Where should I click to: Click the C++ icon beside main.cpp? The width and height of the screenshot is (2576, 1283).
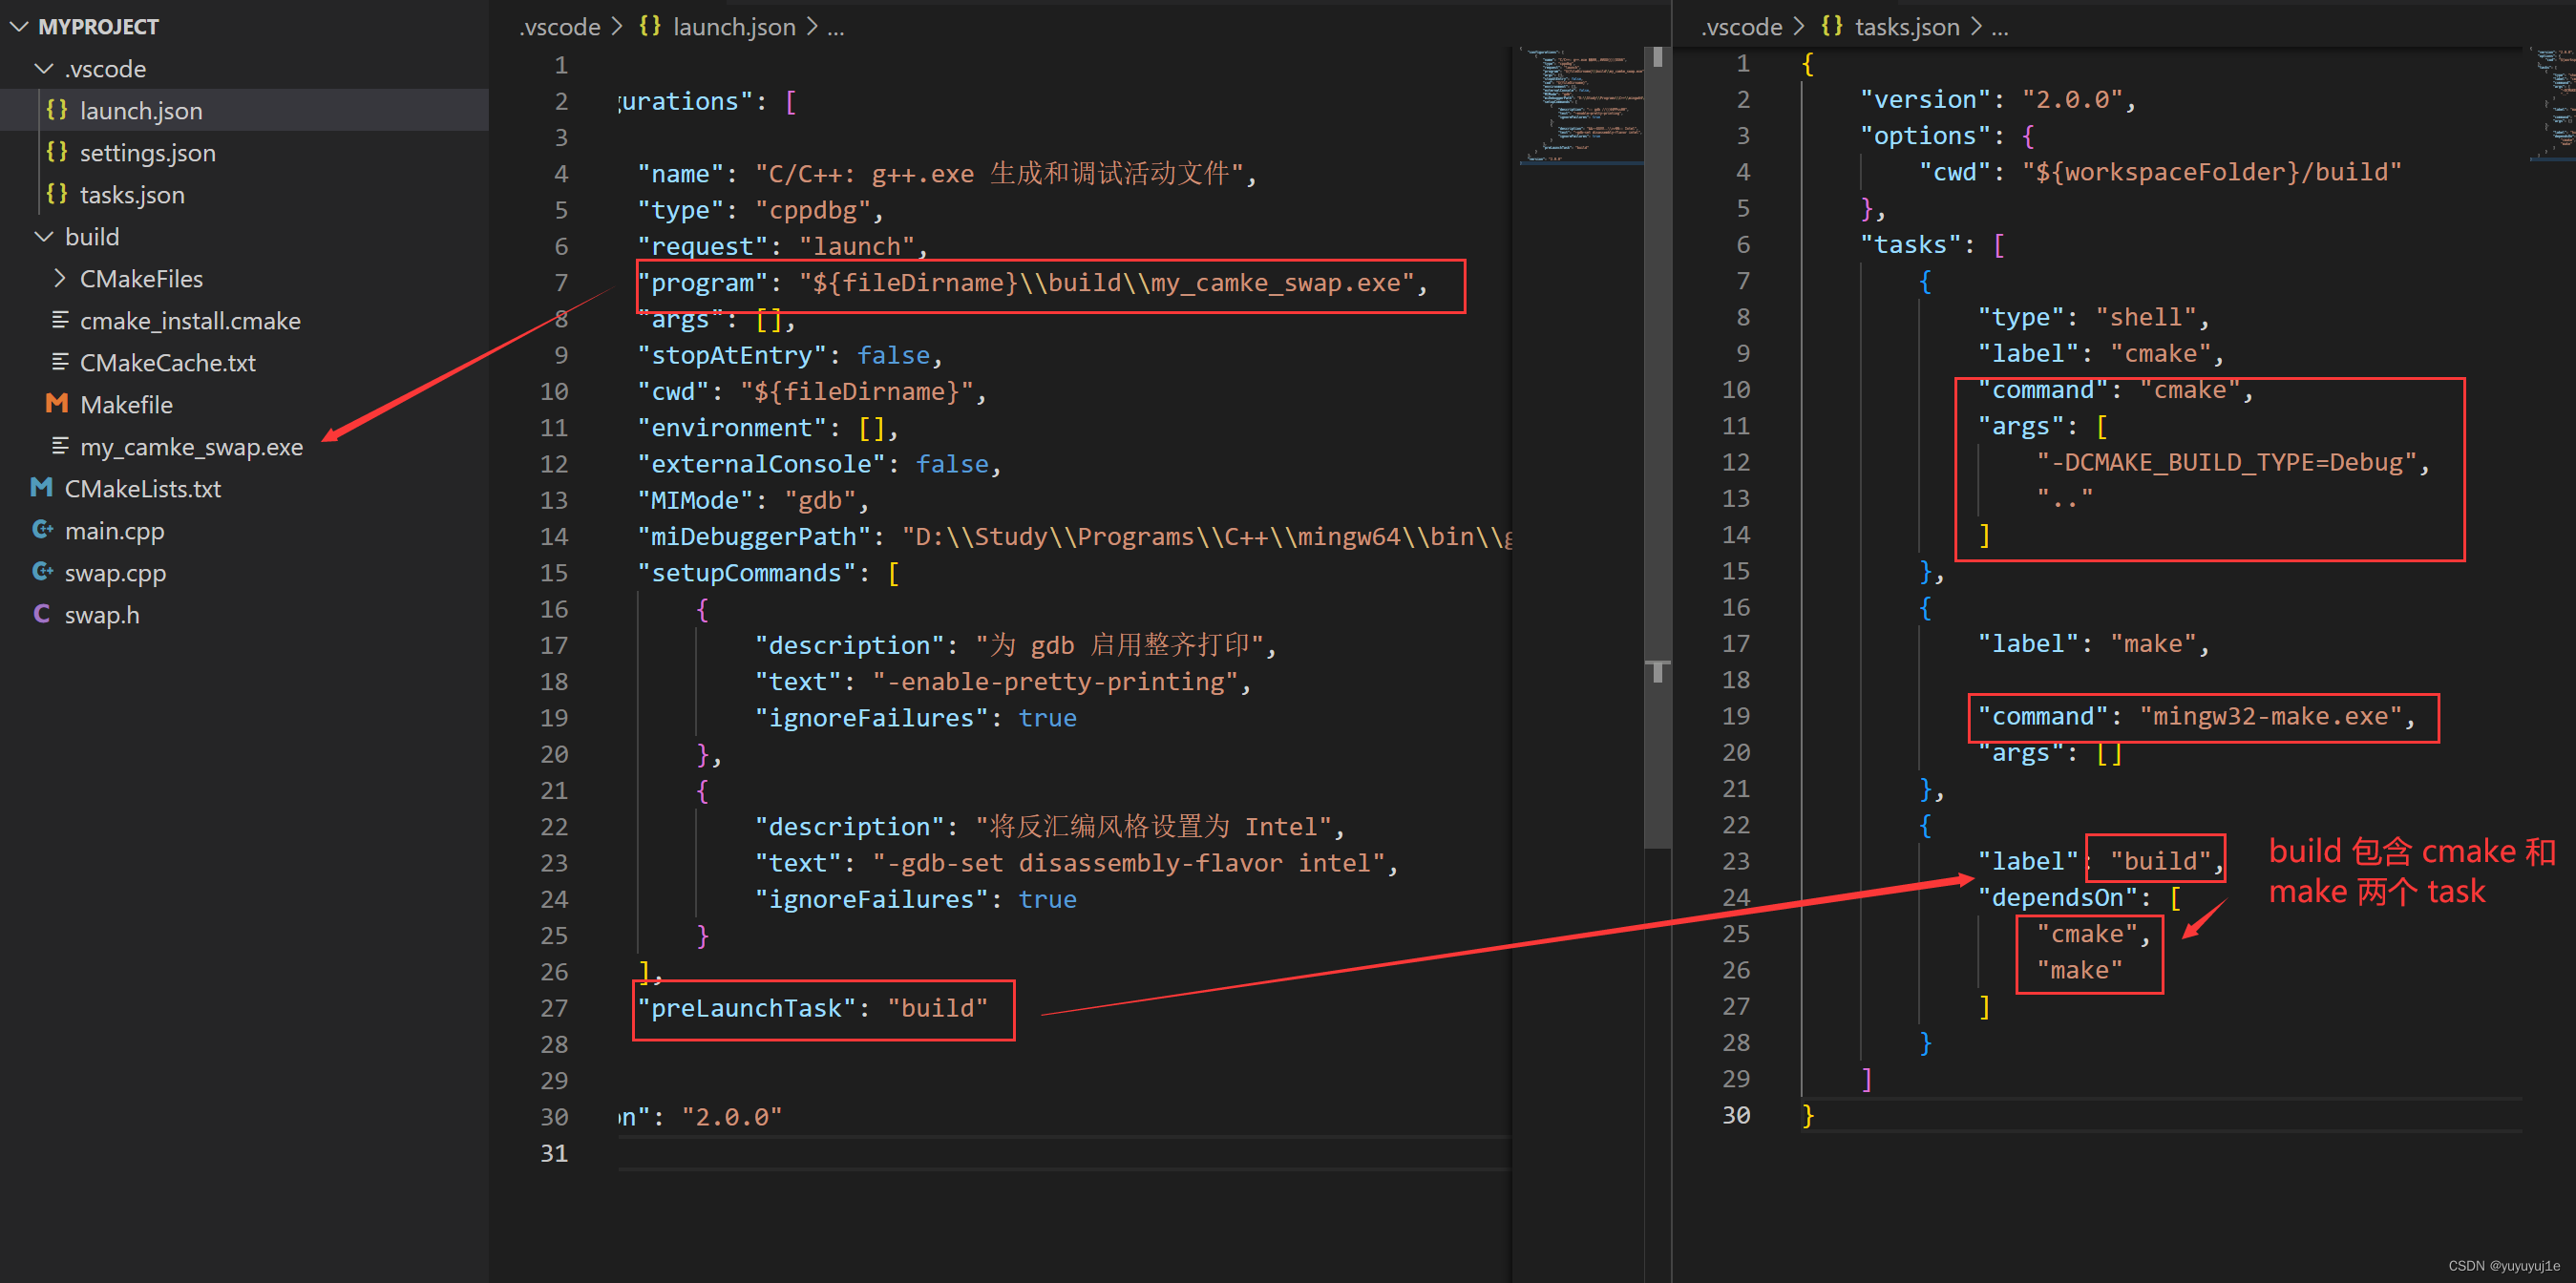(x=42, y=530)
